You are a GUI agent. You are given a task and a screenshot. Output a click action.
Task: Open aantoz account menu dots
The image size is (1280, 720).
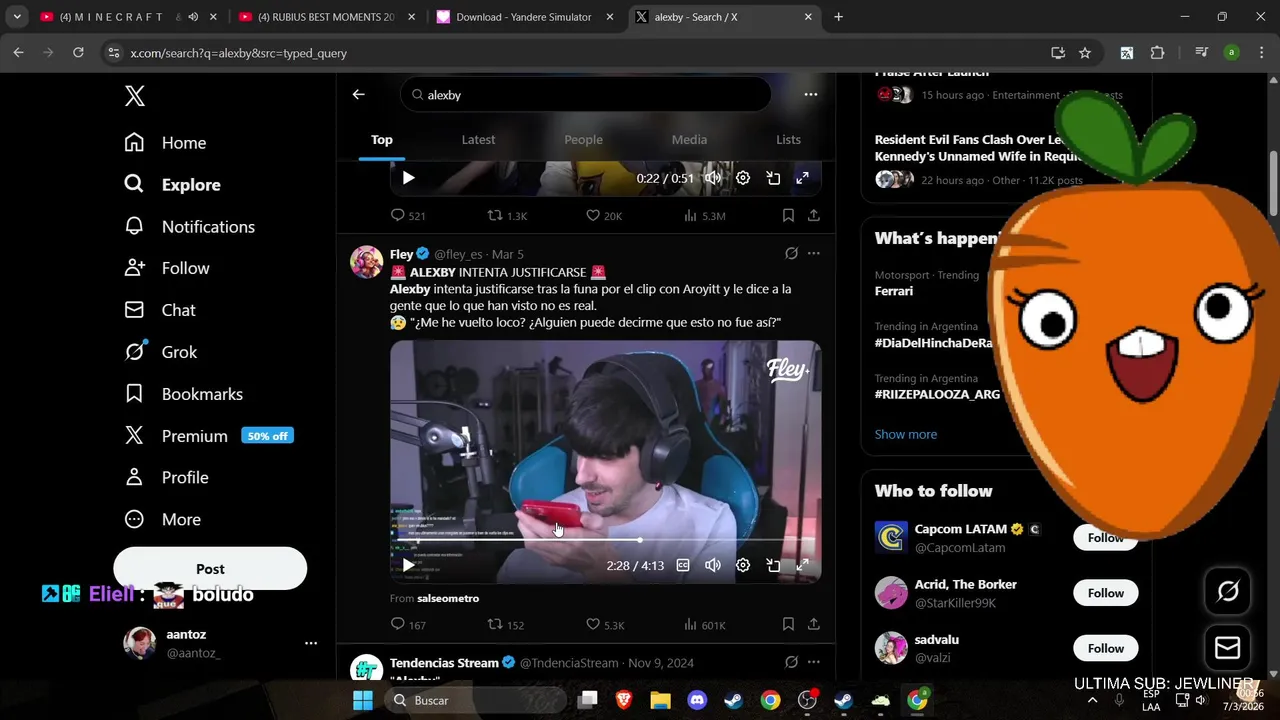311,643
